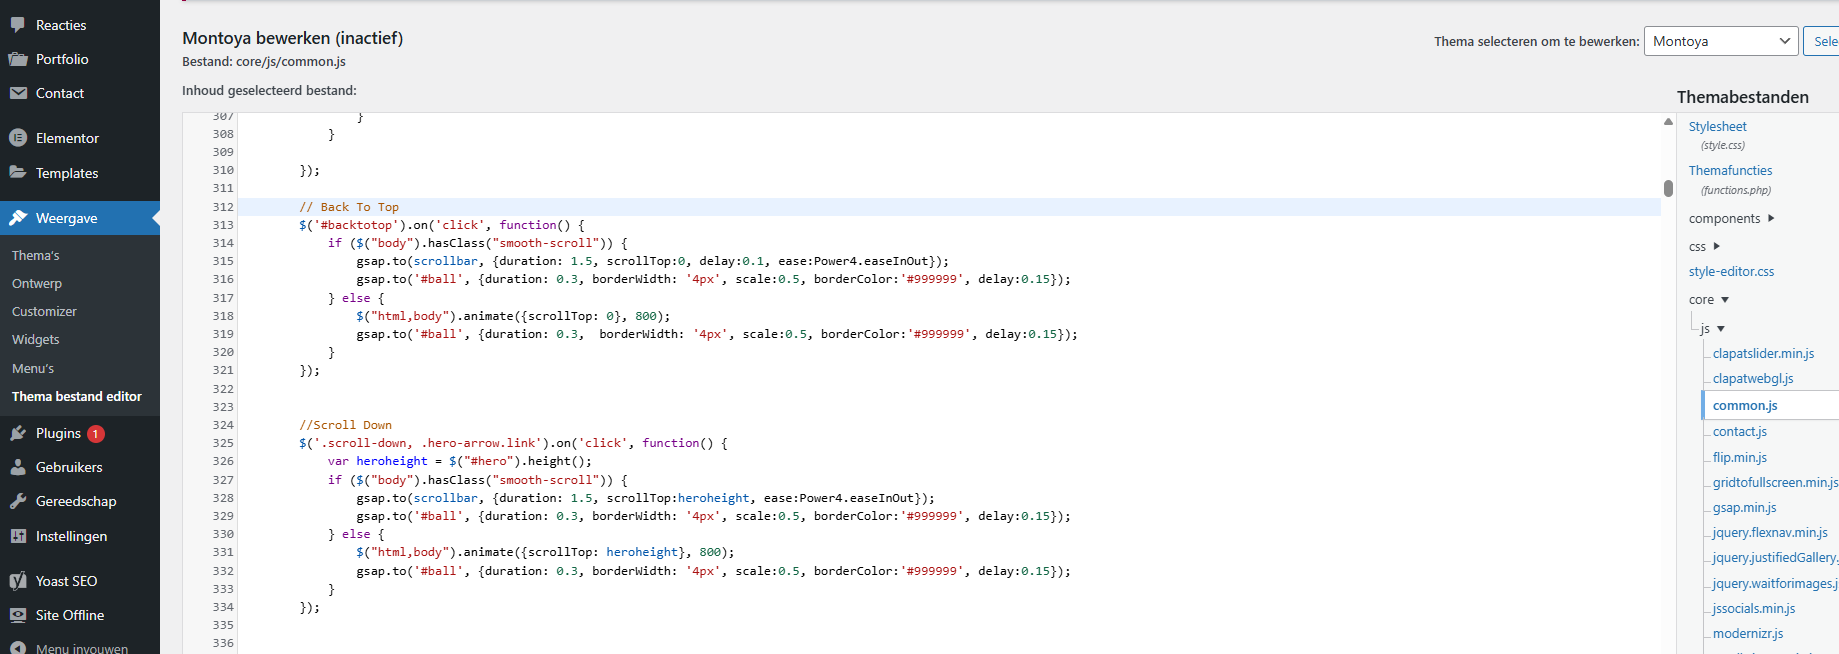Click the Yoast SEO icon

click(18, 581)
